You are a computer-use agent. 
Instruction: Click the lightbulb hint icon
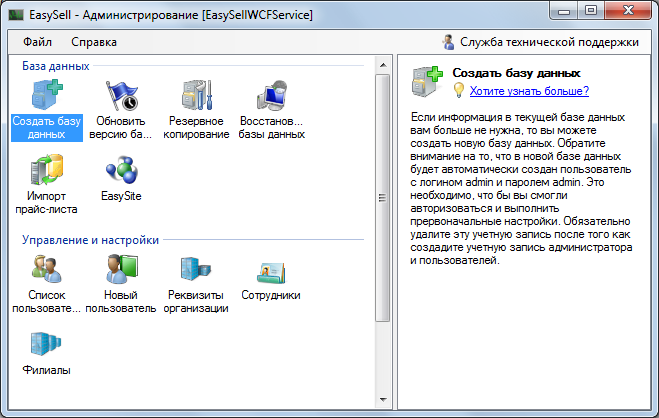tap(459, 90)
